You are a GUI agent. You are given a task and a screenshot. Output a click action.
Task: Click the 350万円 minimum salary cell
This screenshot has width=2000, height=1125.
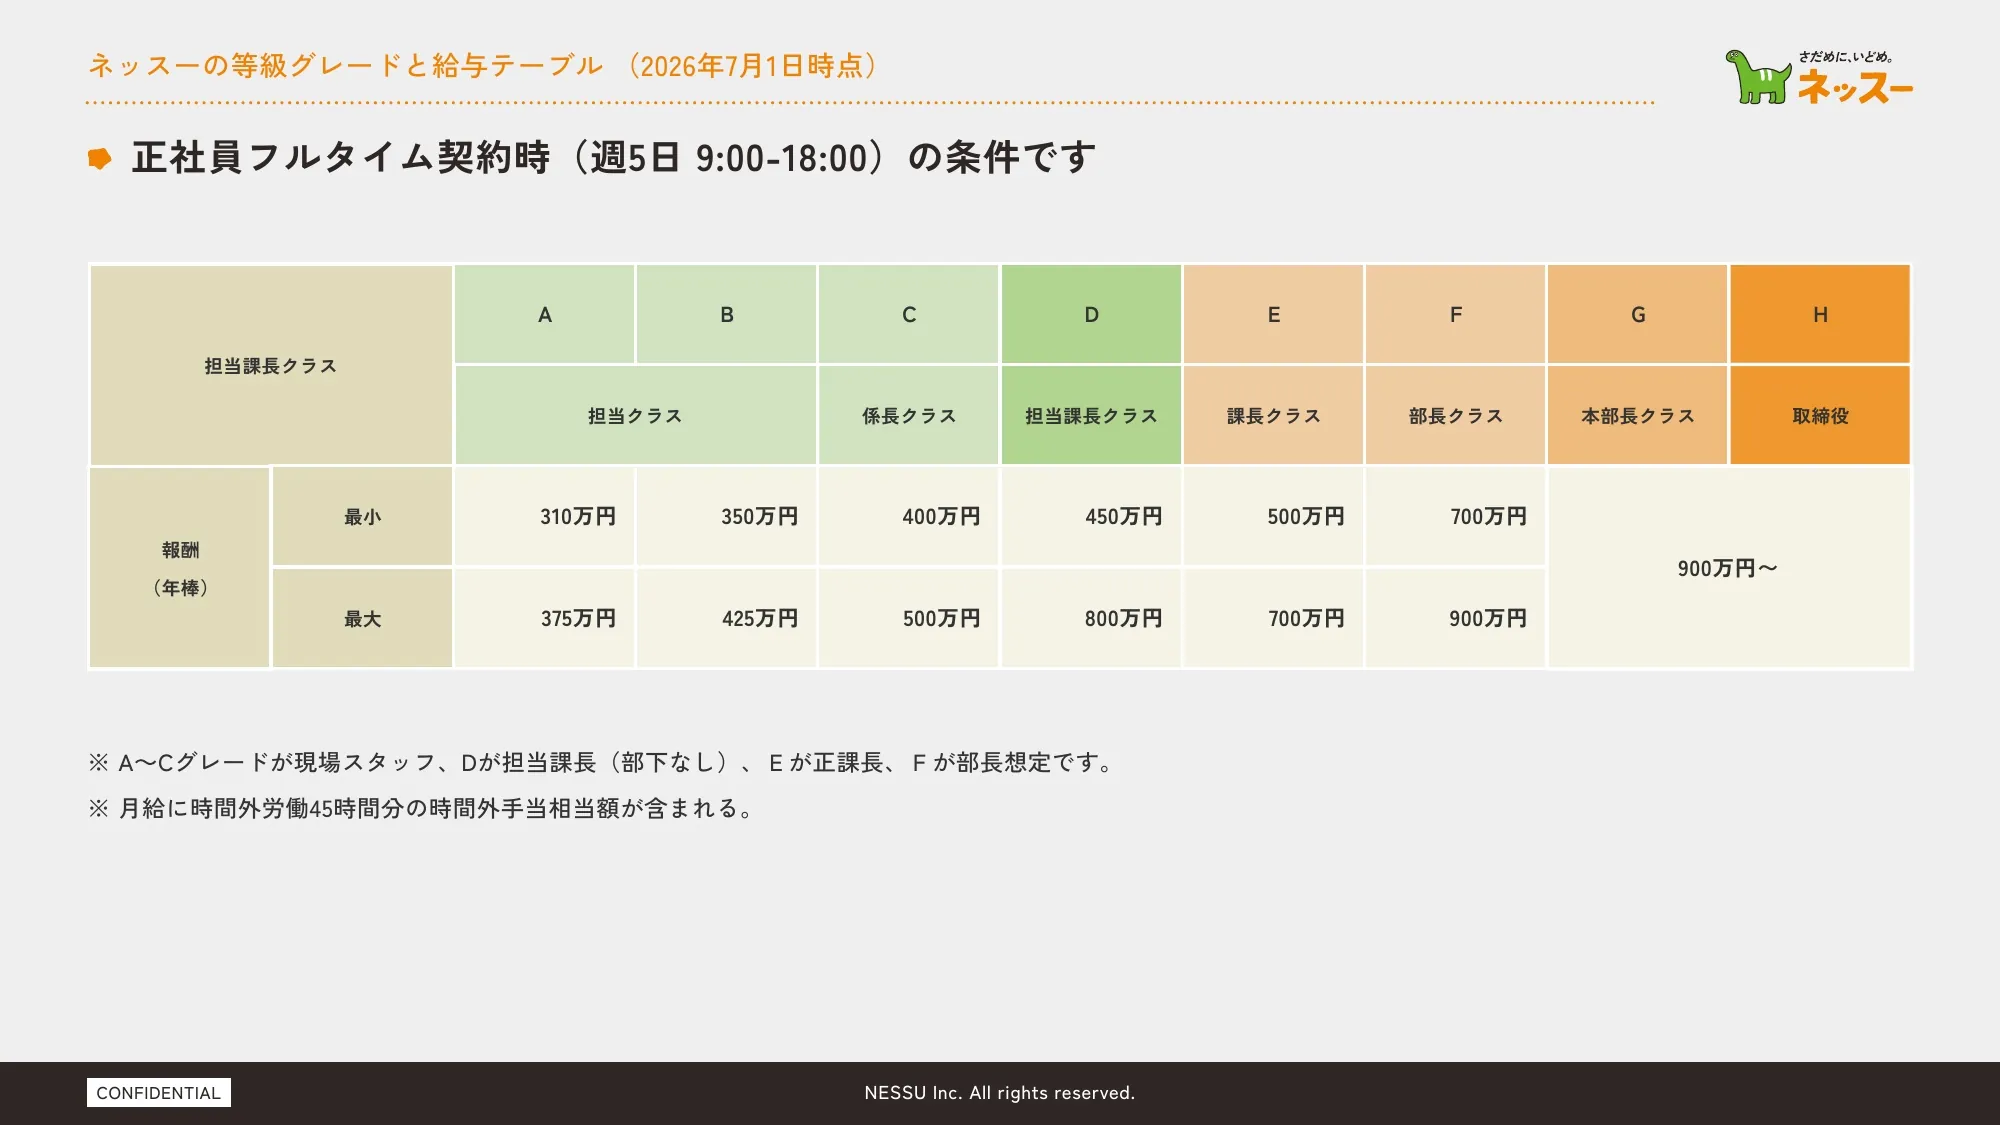coord(727,517)
